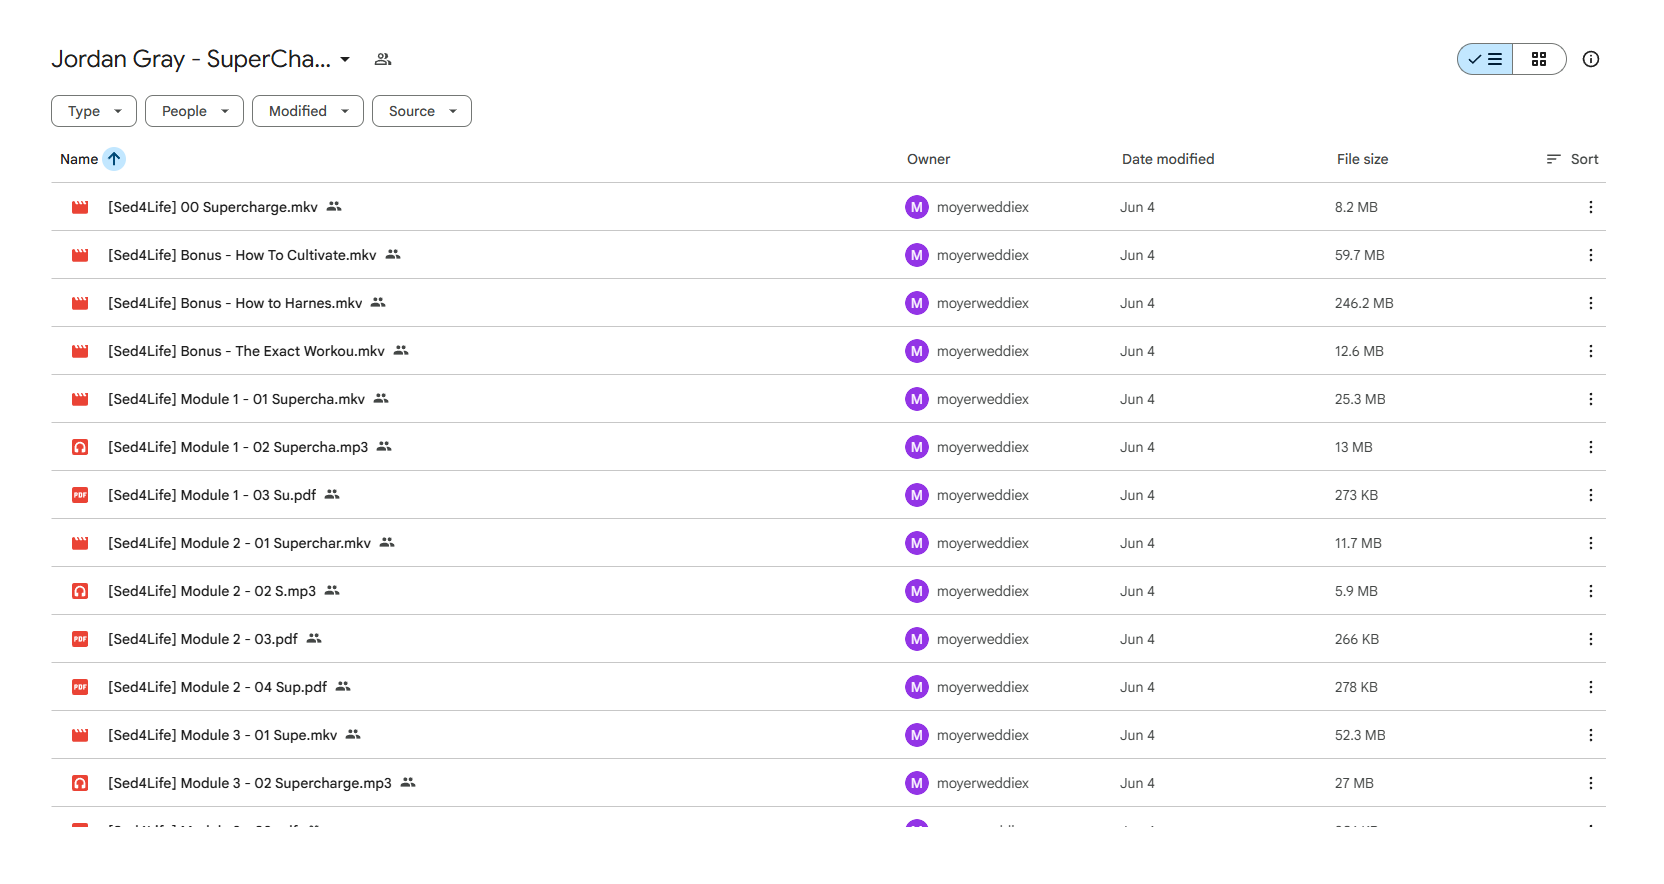Viewport: 1664px width, 884px height.
Task: Open the People filter dropdown
Action: tap(194, 111)
